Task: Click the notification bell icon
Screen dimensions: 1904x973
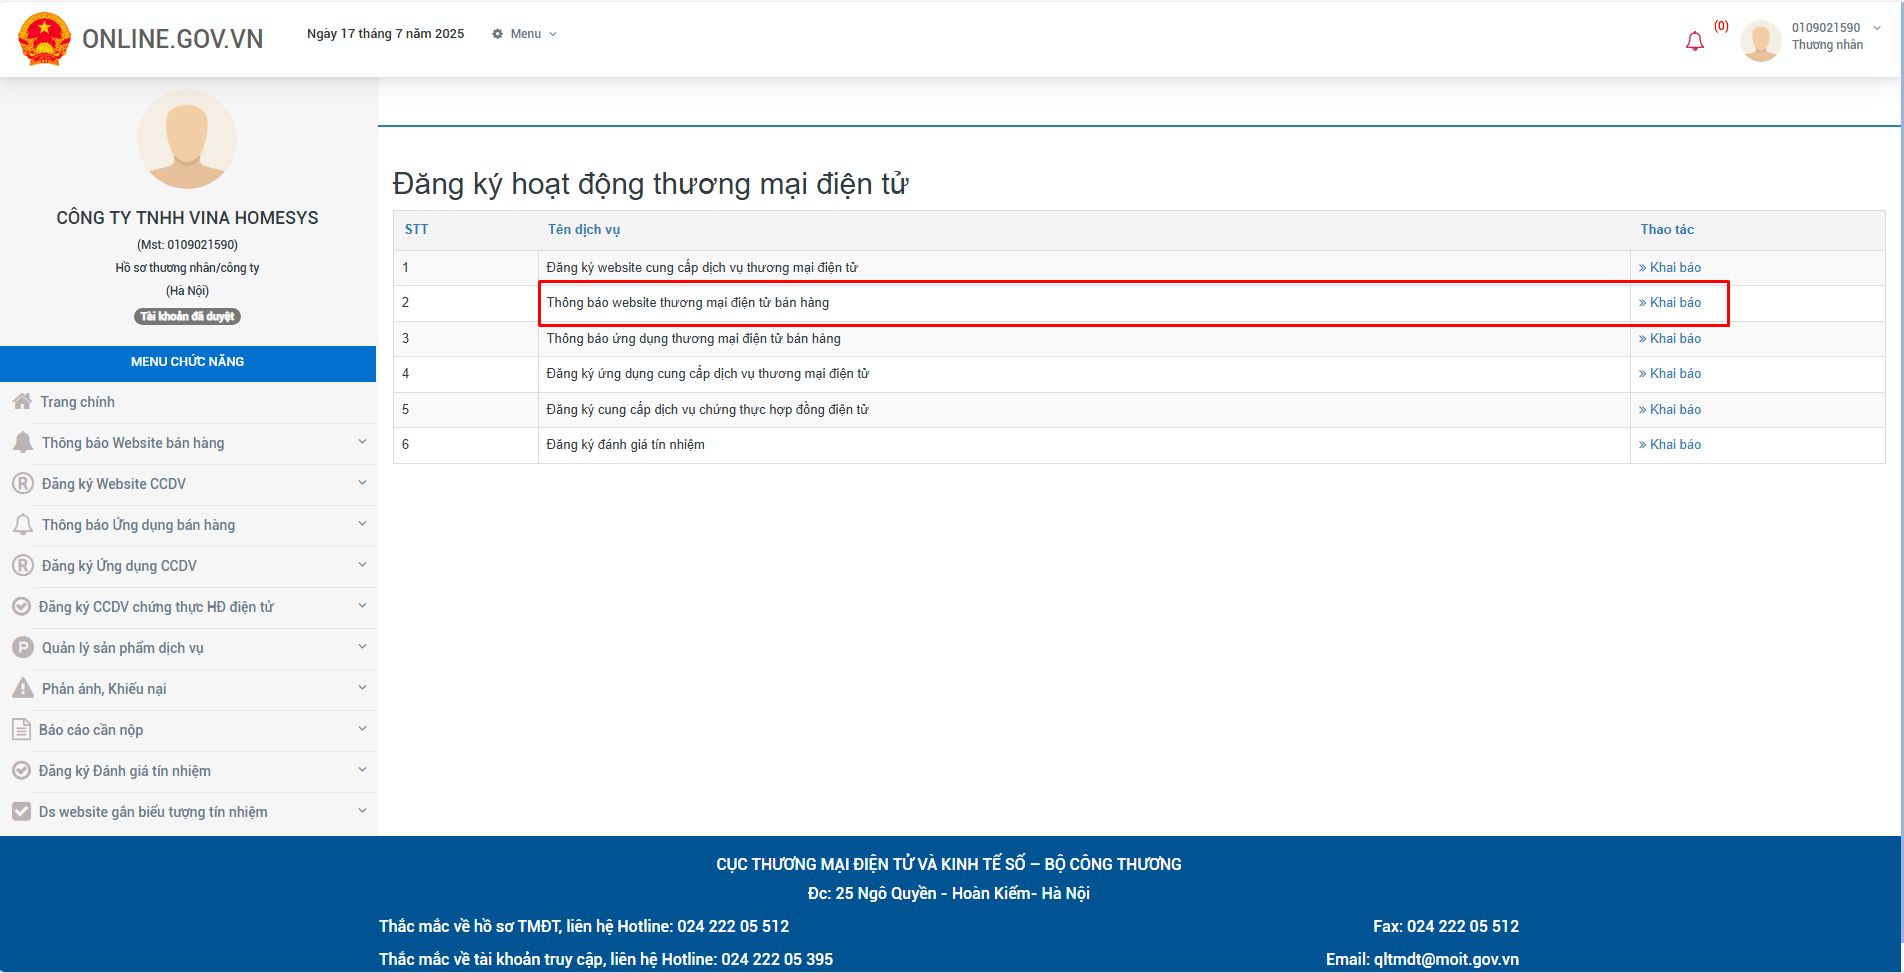Action: pyautogui.click(x=1694, y=41)
